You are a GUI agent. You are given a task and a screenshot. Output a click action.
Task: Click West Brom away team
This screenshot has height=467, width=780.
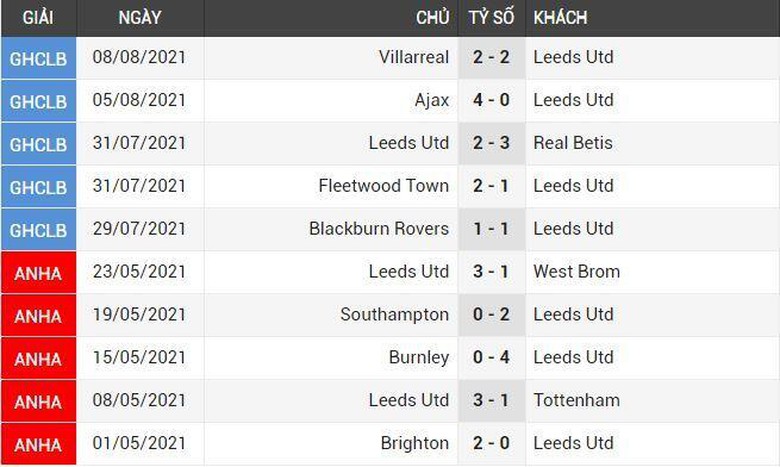(577, 272)
